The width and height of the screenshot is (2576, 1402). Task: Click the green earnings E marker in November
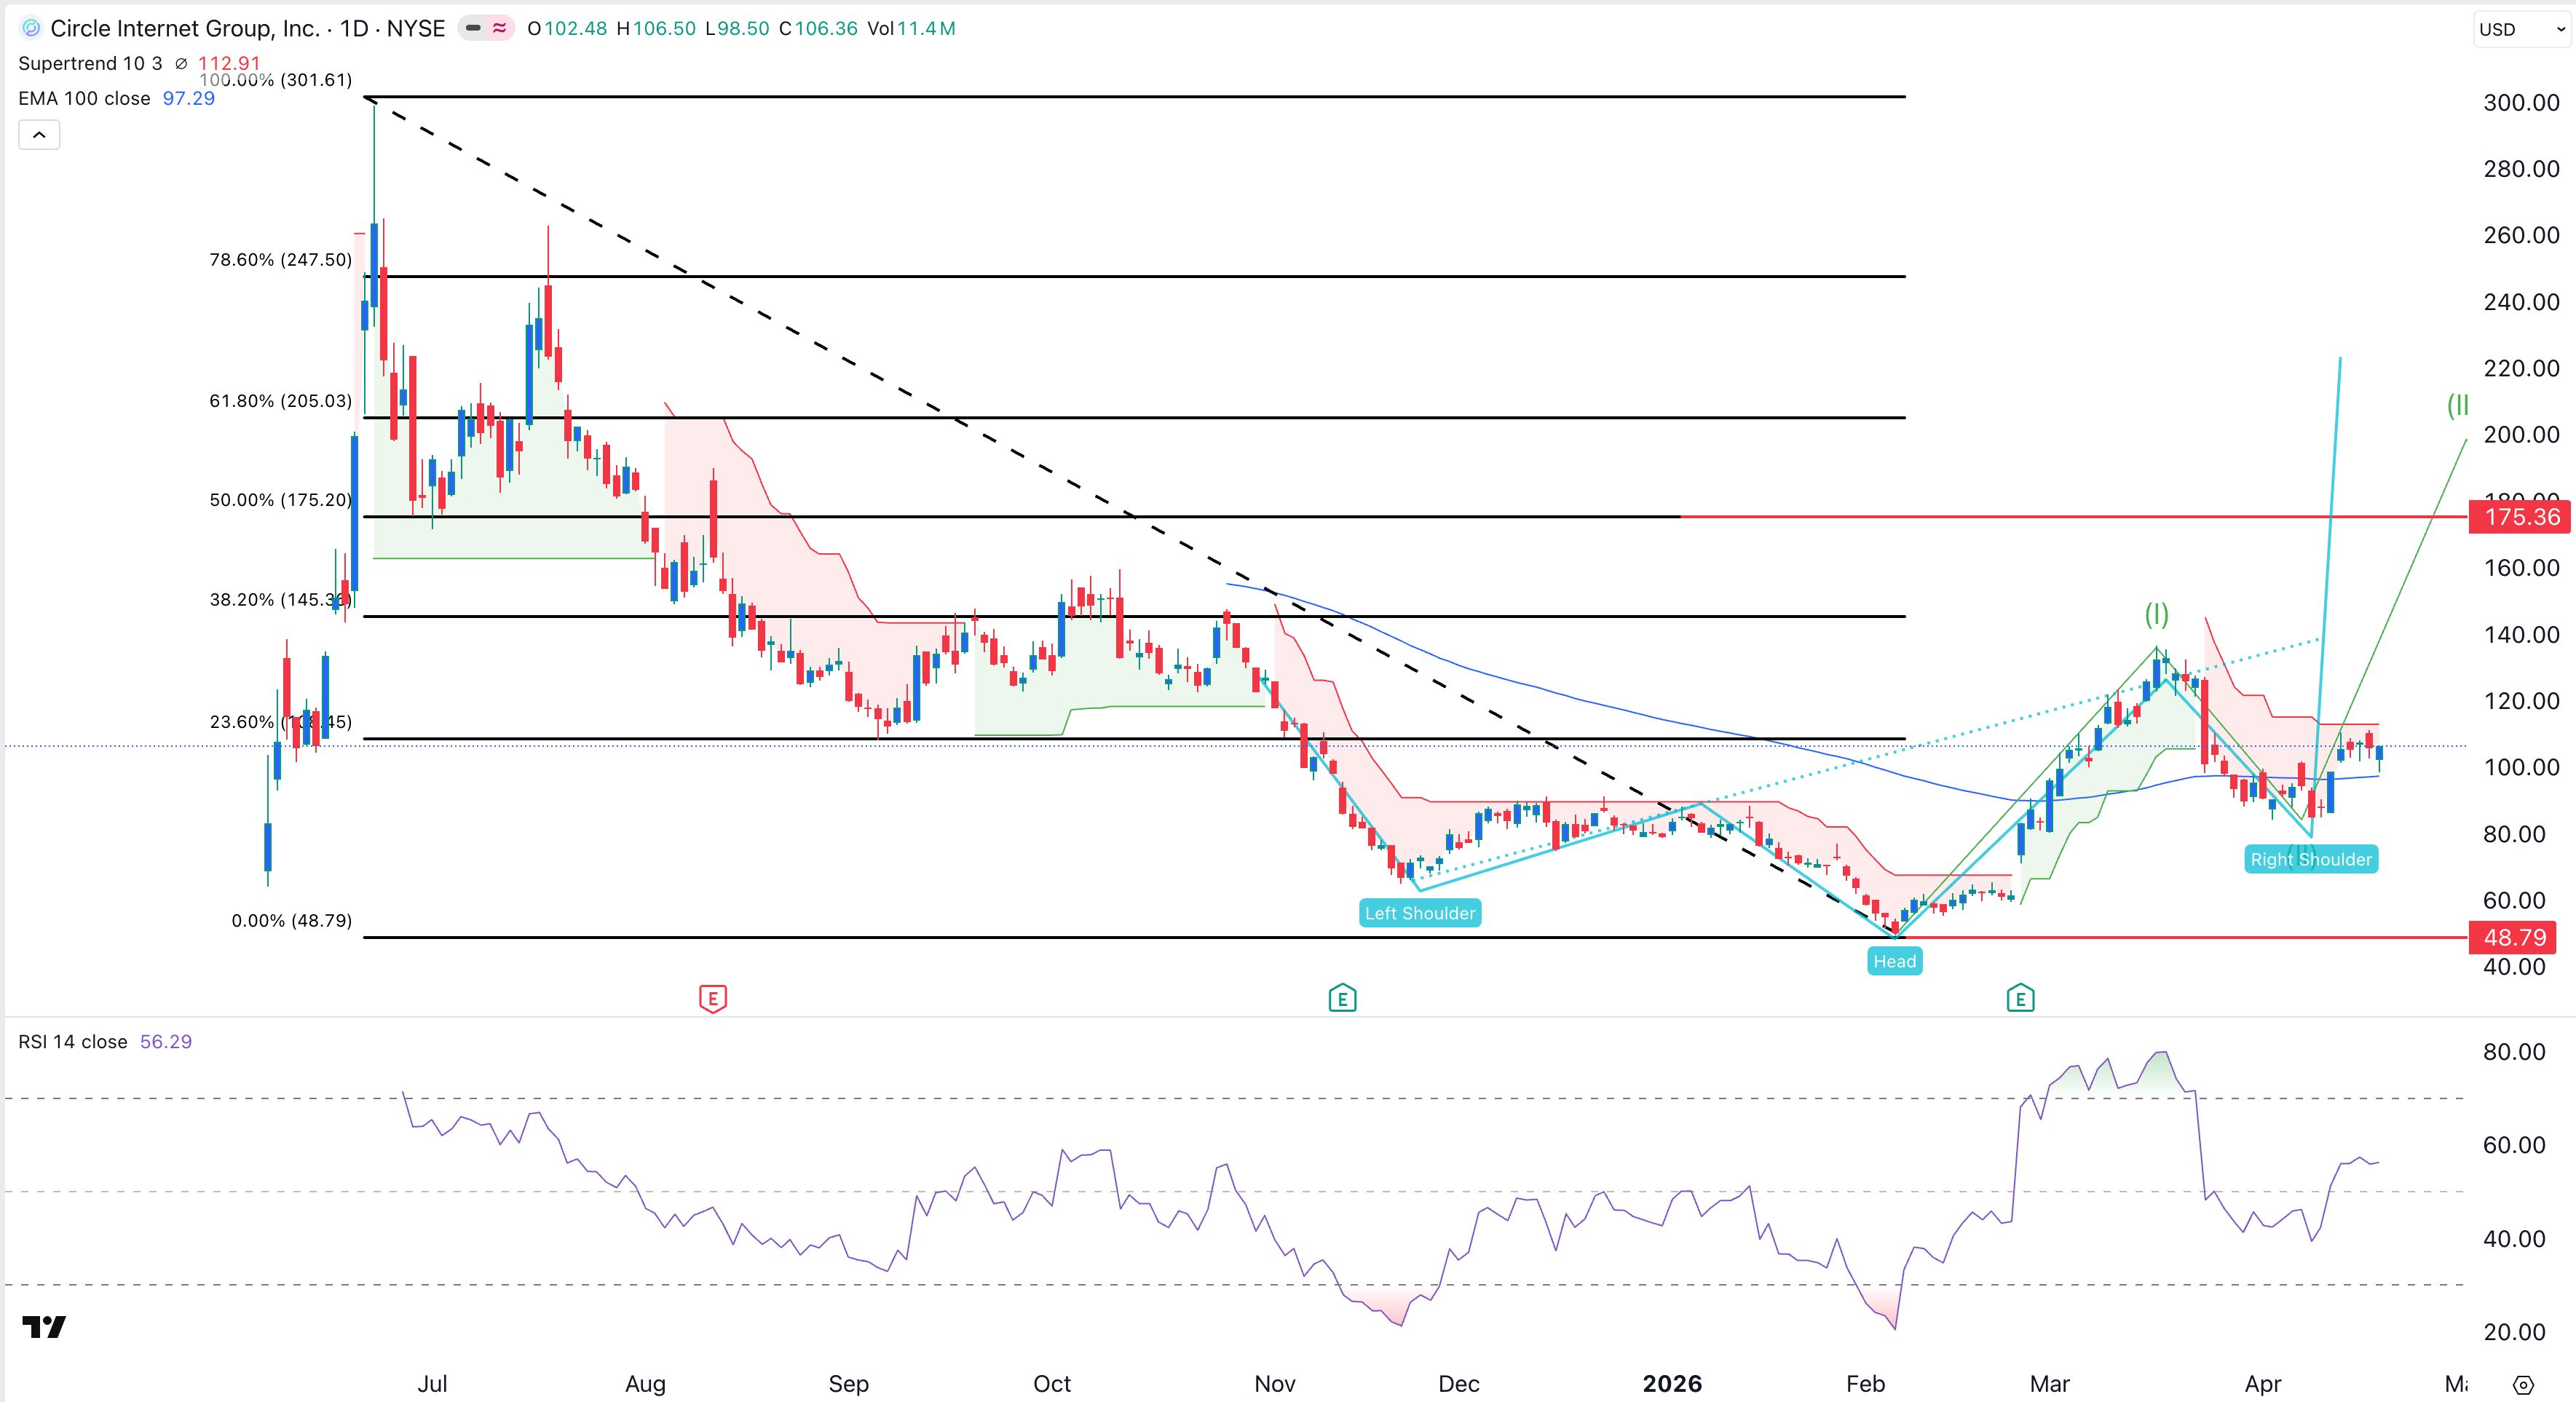coord(1342,998)
